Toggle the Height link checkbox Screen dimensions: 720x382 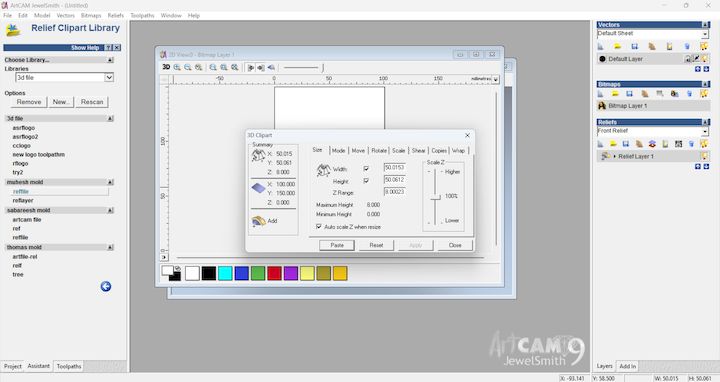pos(366,180)
